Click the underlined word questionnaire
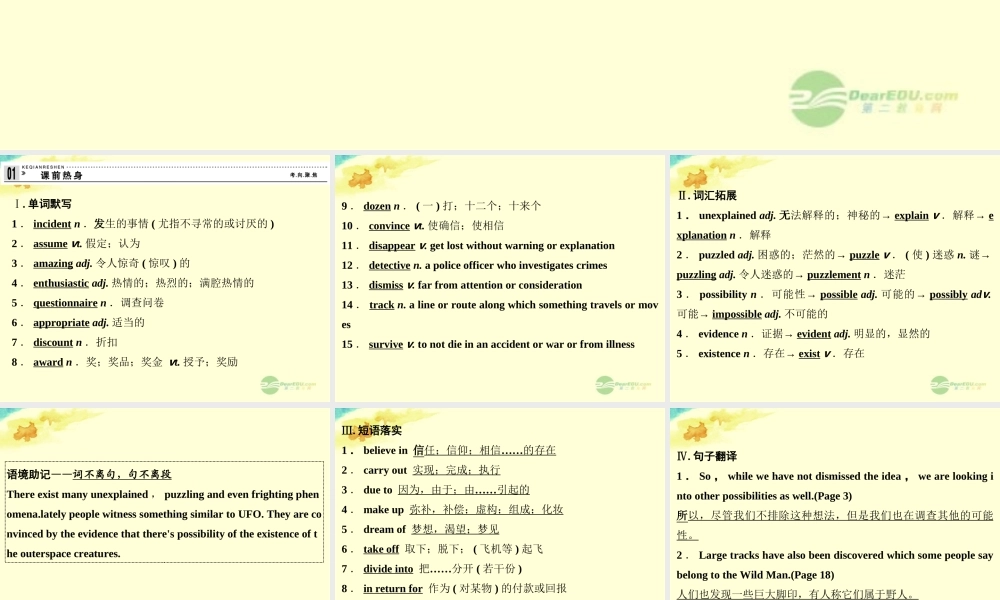The height and width of the screenshot is (600, 1000). coord(65,303)
